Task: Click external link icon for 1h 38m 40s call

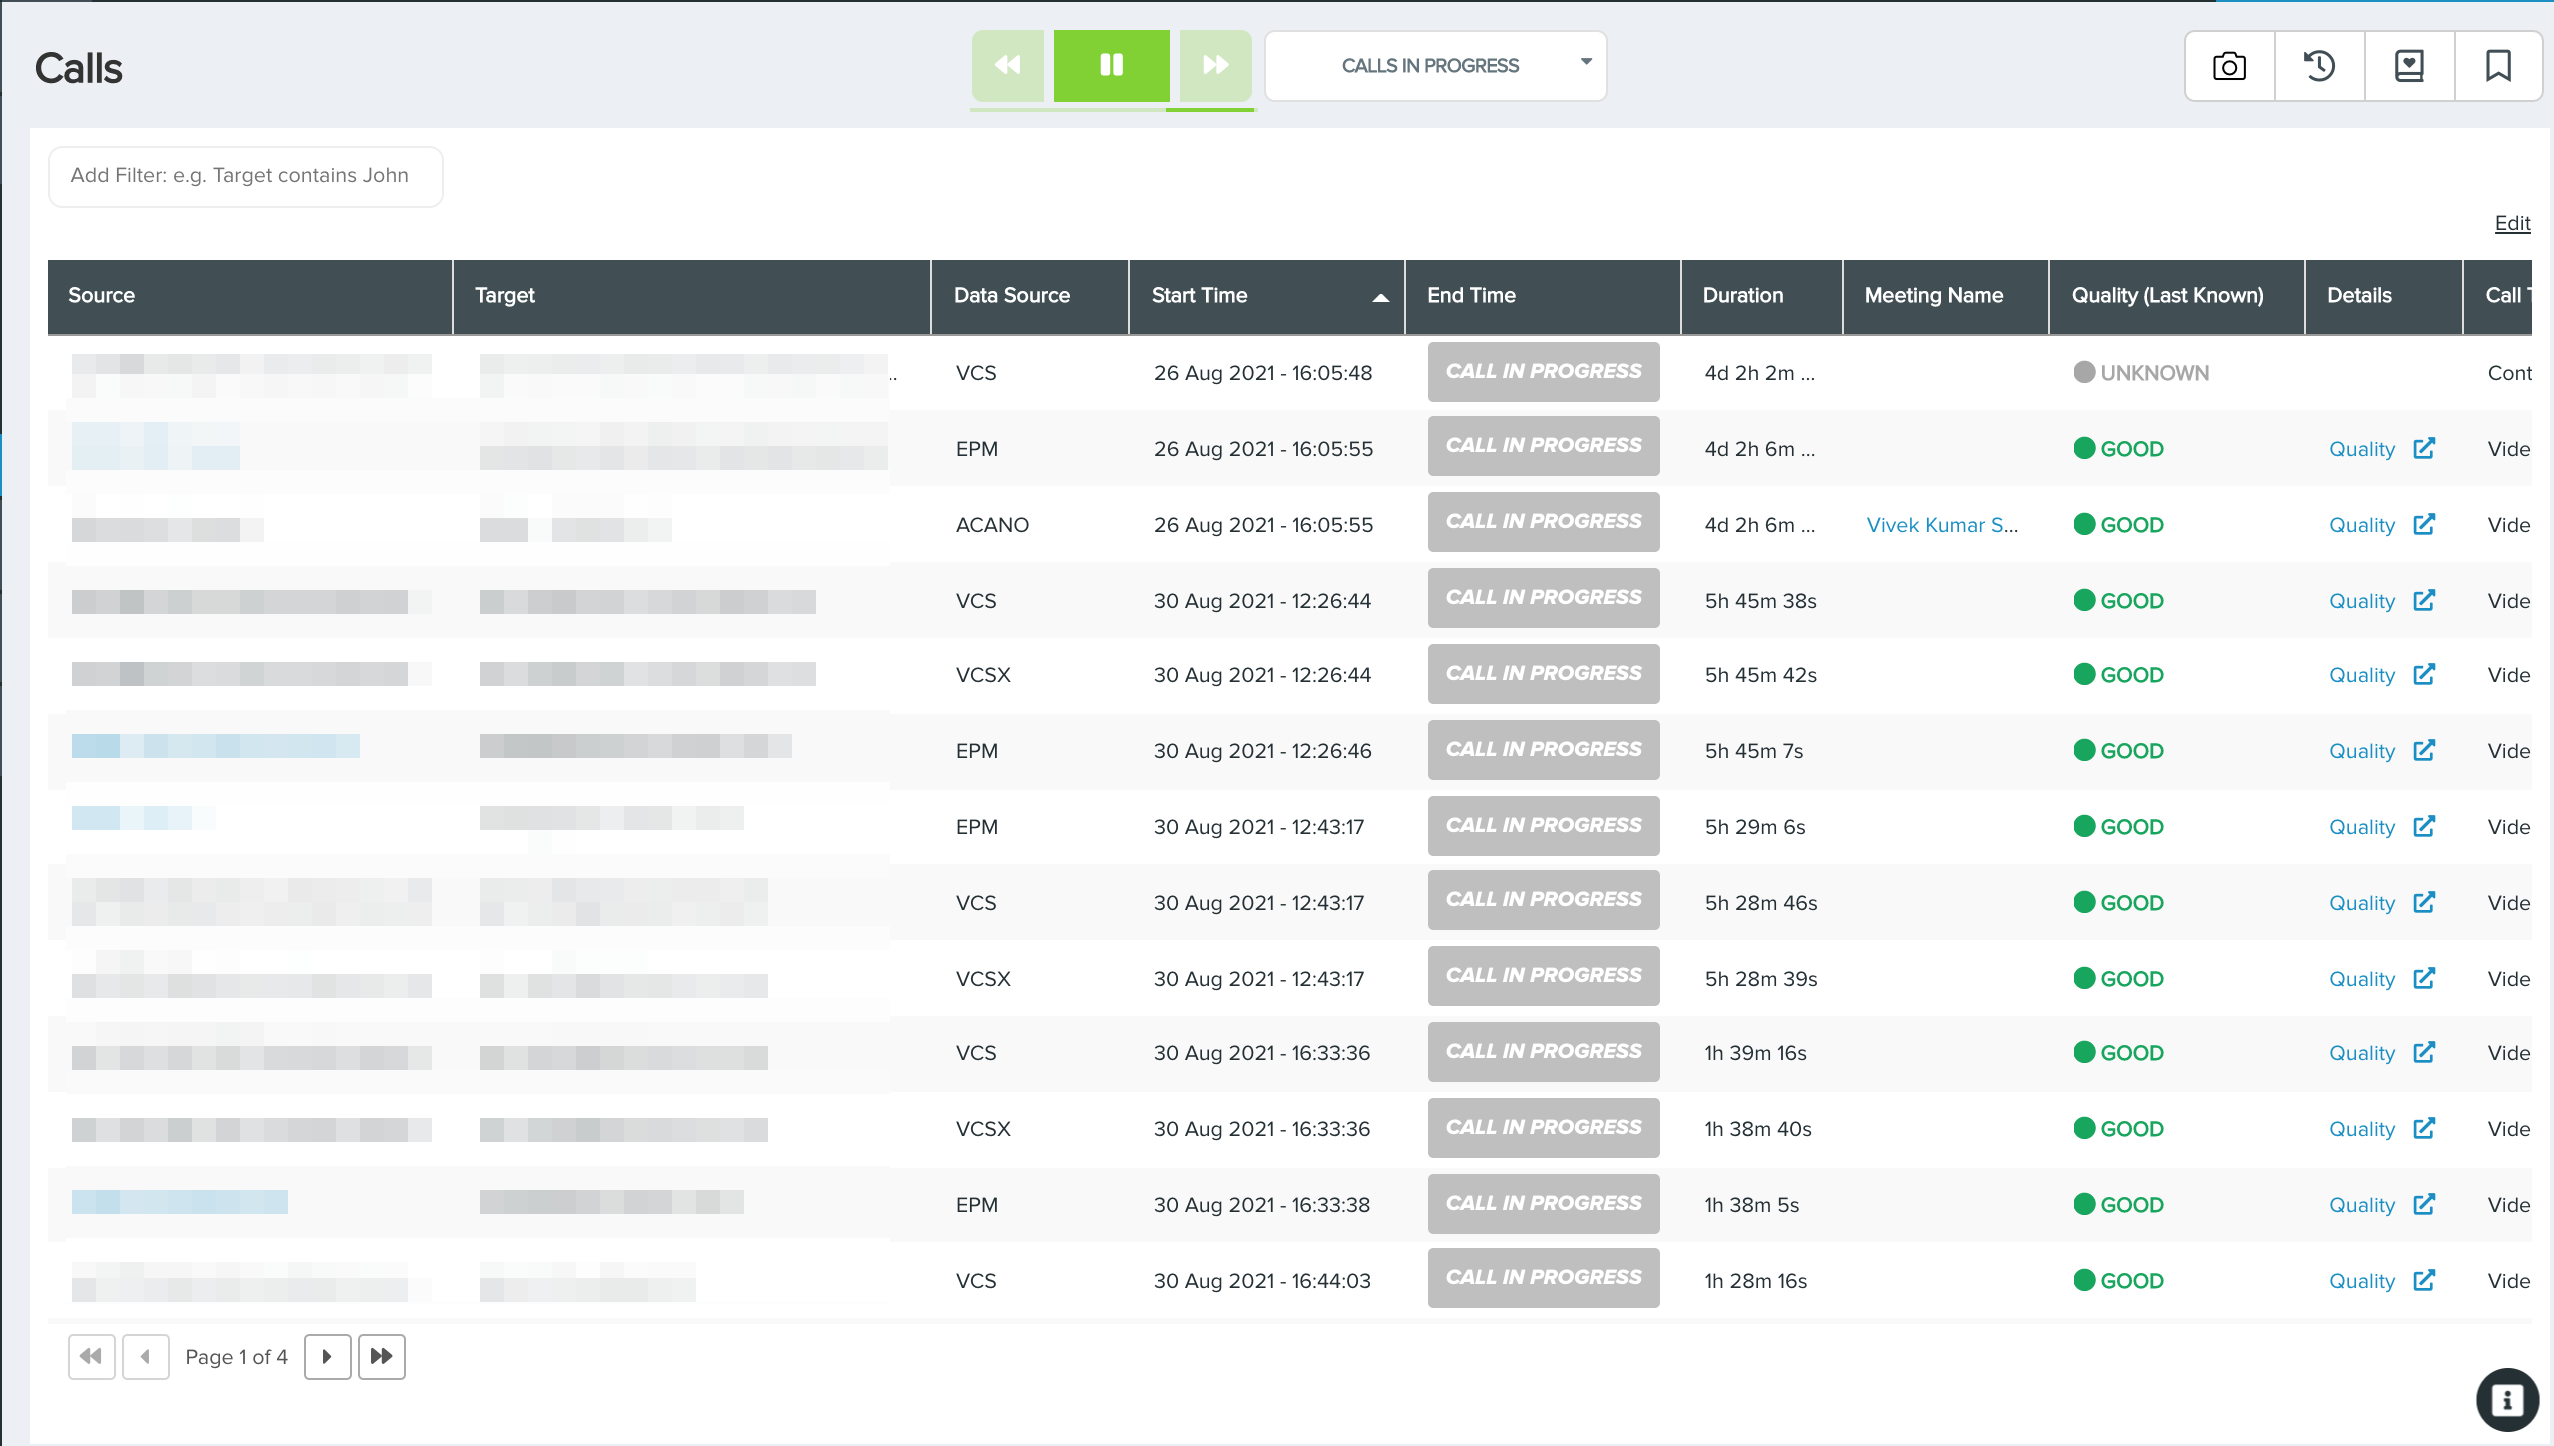Action: pyautogui.click(x=2424, y=1128)
